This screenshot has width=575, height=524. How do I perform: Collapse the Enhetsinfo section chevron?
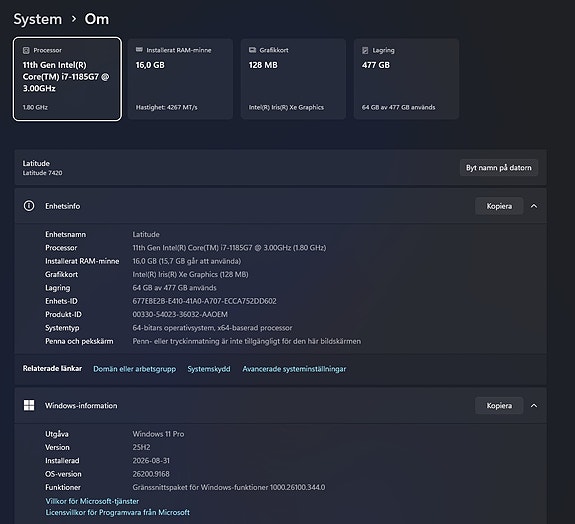click(534, 206)
